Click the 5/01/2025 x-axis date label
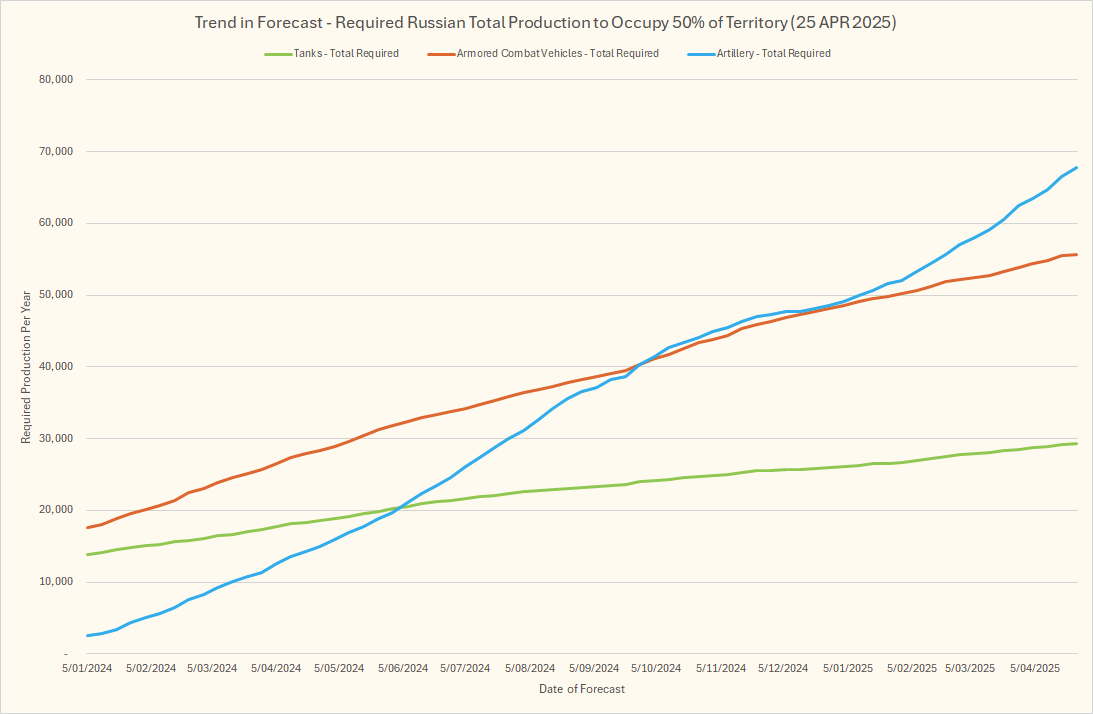This screenshot has width=1093, height=714. click(x=847, y=667)
